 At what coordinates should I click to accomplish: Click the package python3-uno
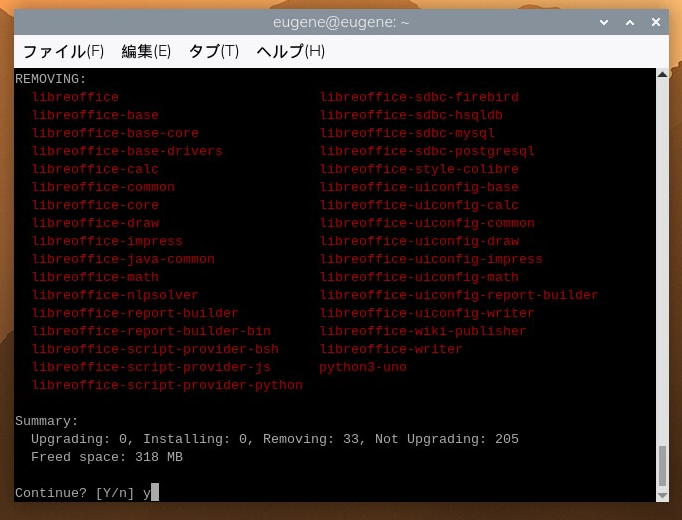[363, 367]
